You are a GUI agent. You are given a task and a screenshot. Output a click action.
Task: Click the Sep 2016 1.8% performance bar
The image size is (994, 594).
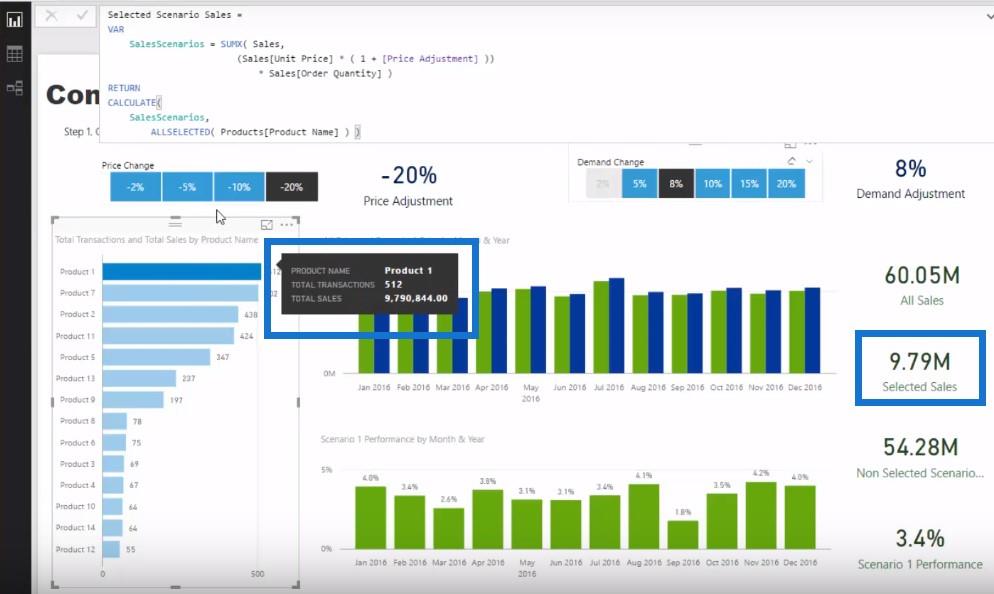click(x=683, y=535)
